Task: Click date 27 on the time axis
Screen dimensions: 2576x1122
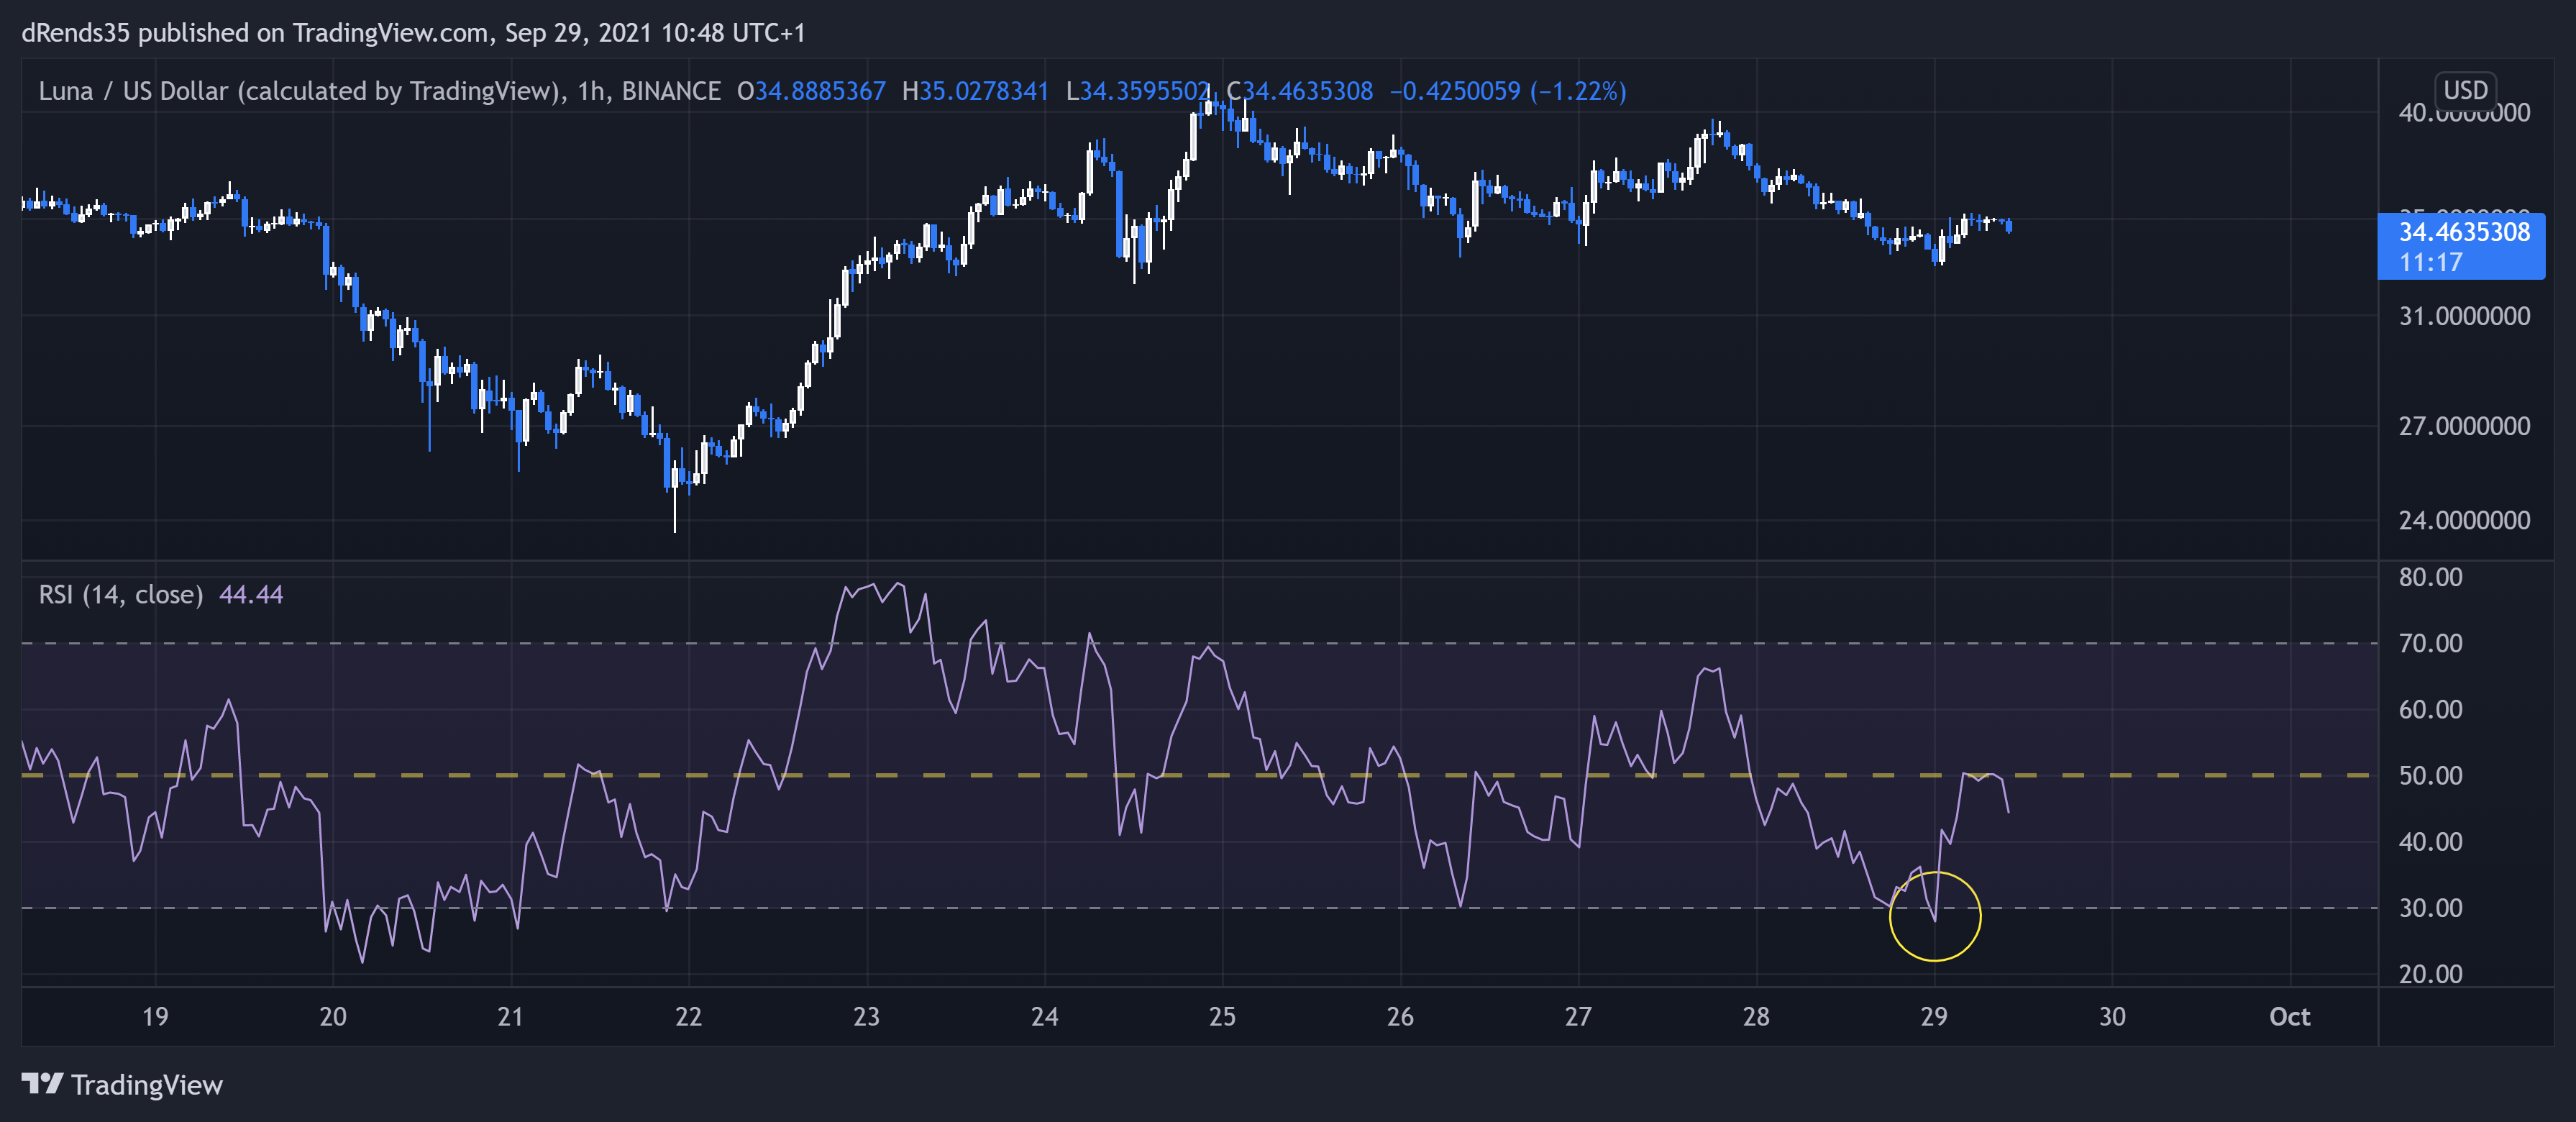Action: [x=1579, y=1017]
